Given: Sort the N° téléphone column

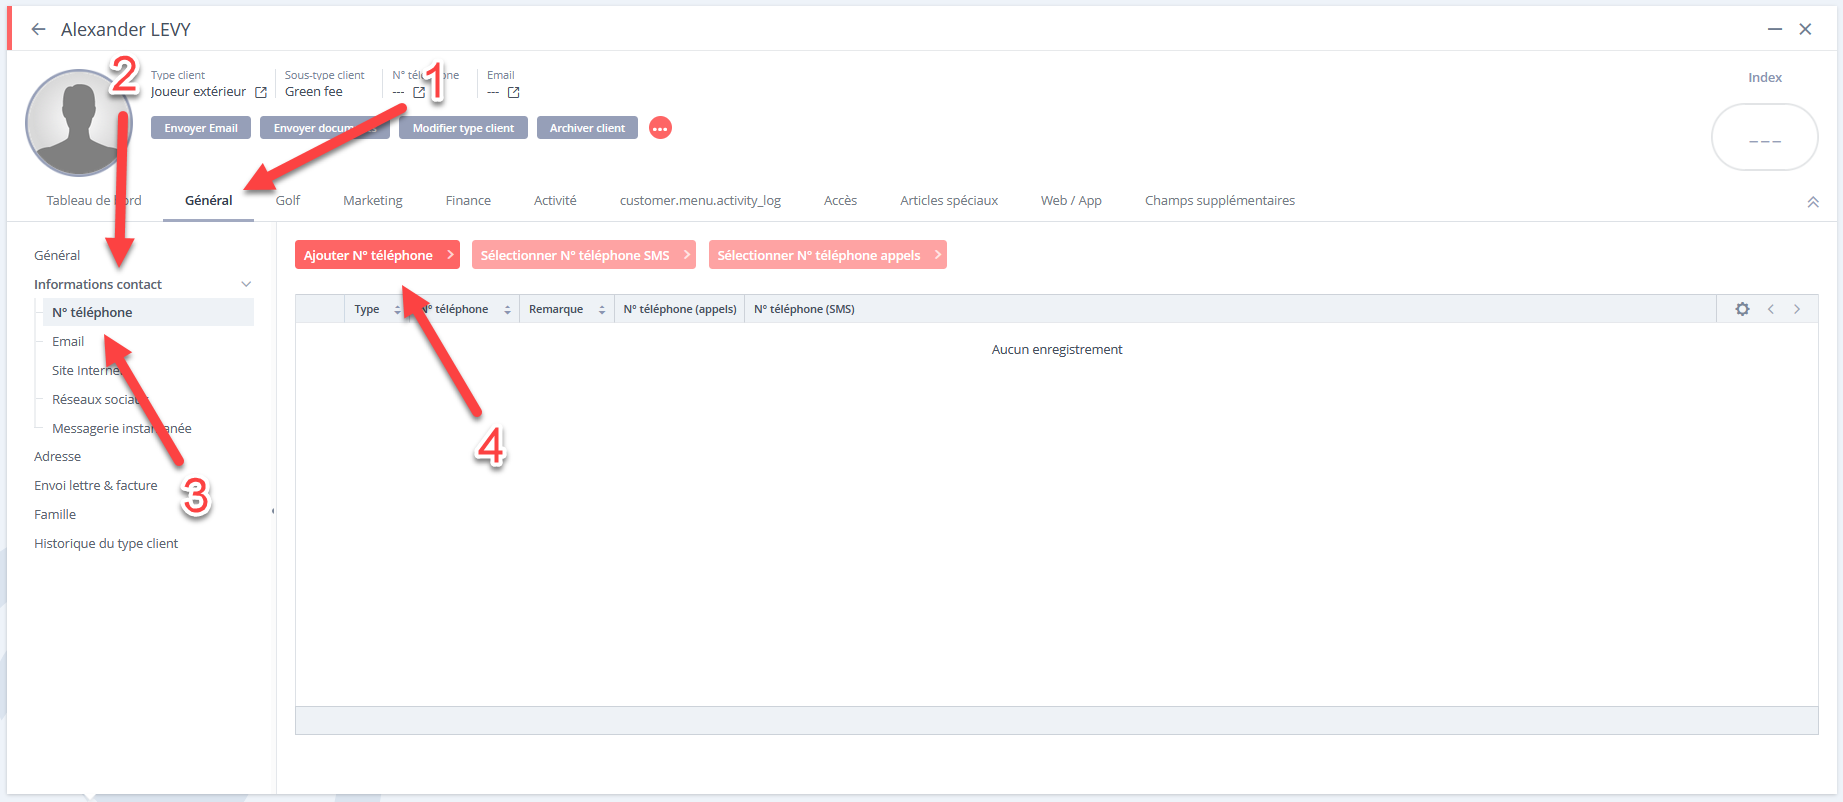Looking at the screenshot, I should (507, 310).
